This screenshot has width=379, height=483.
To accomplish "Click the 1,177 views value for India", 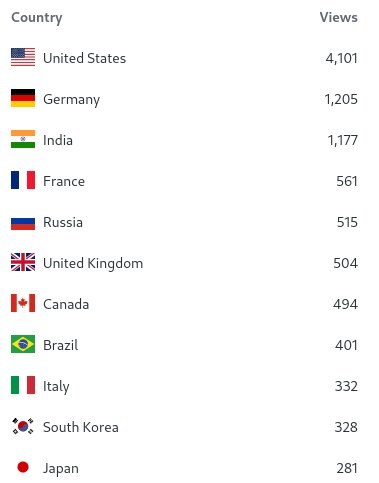I will (342, 140).
